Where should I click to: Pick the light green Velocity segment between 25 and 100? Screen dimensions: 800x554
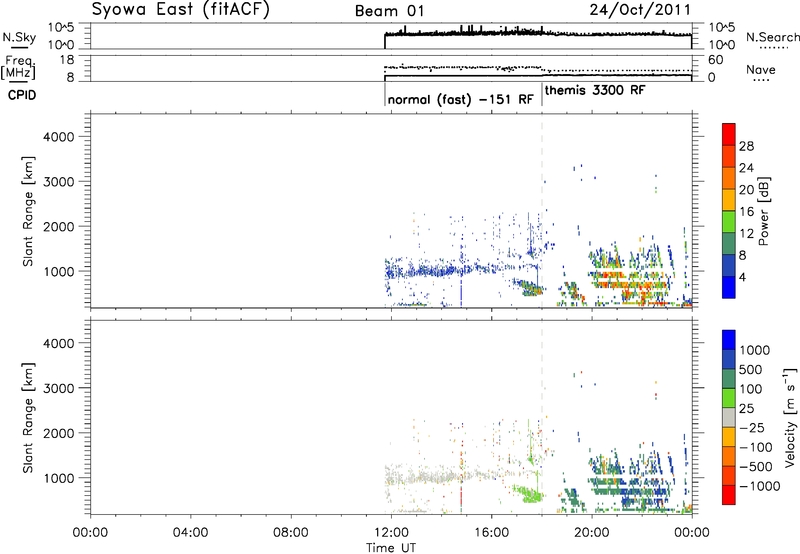click(x=729, y=398)
